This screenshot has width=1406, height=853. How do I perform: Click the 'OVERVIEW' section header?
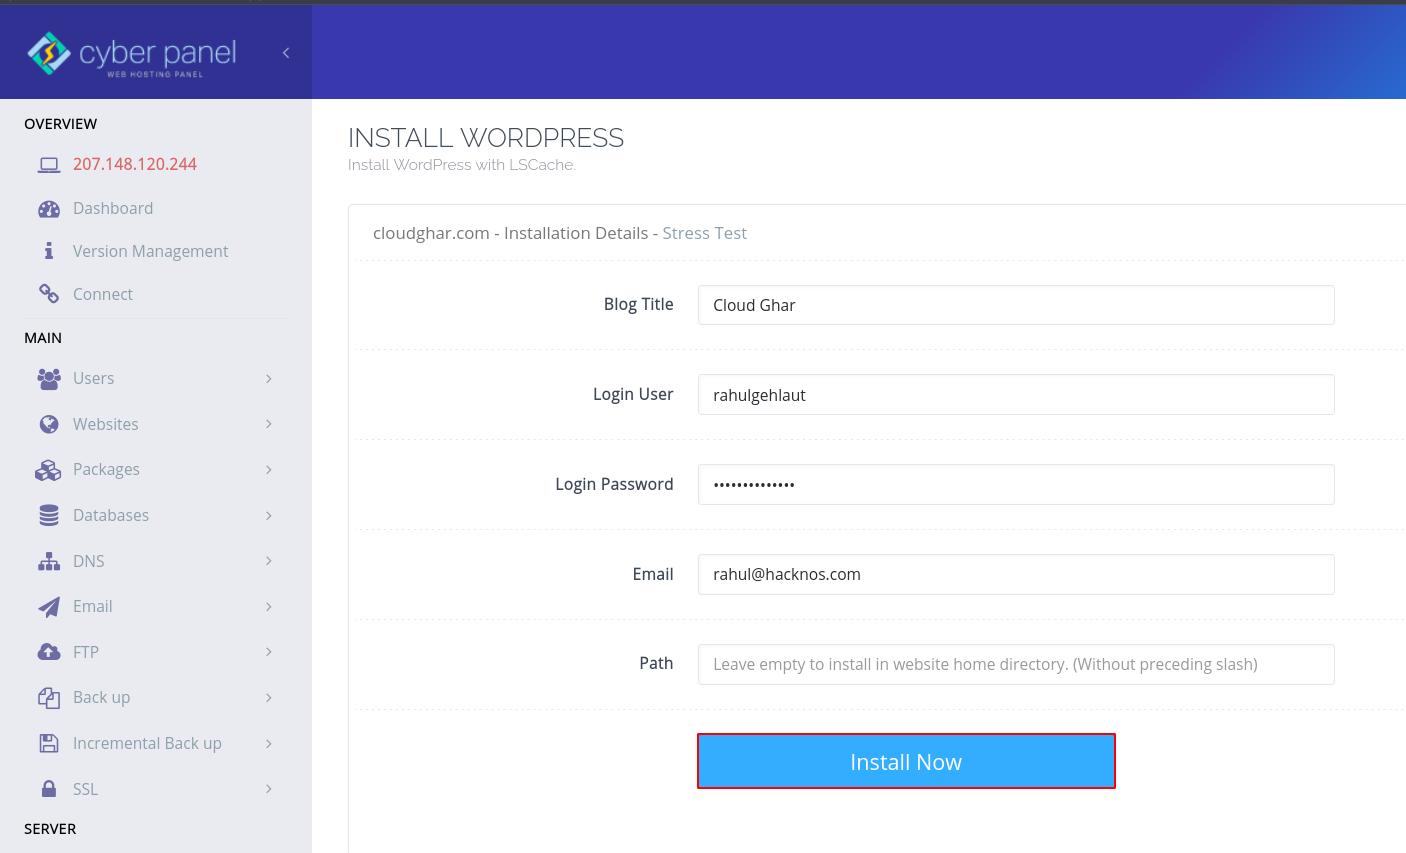click(61, 124)
